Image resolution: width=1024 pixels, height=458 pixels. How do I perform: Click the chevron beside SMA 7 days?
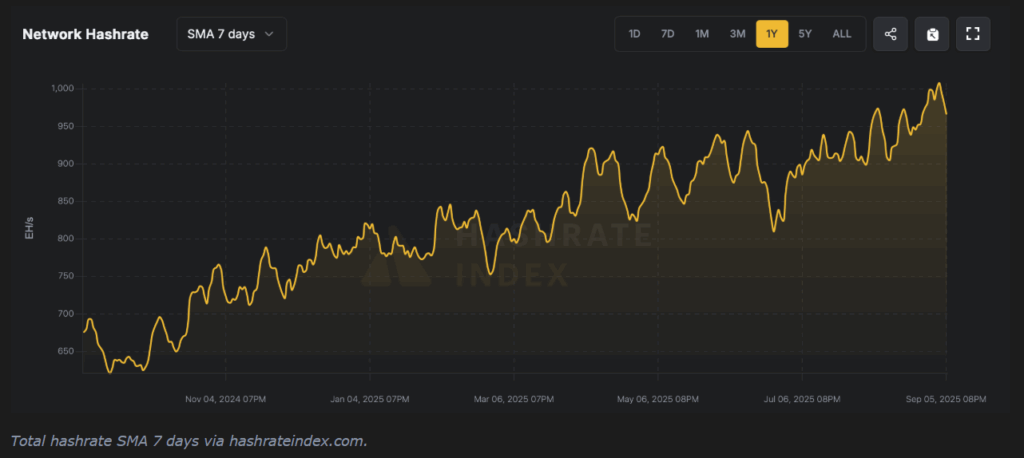pos(269,34)
